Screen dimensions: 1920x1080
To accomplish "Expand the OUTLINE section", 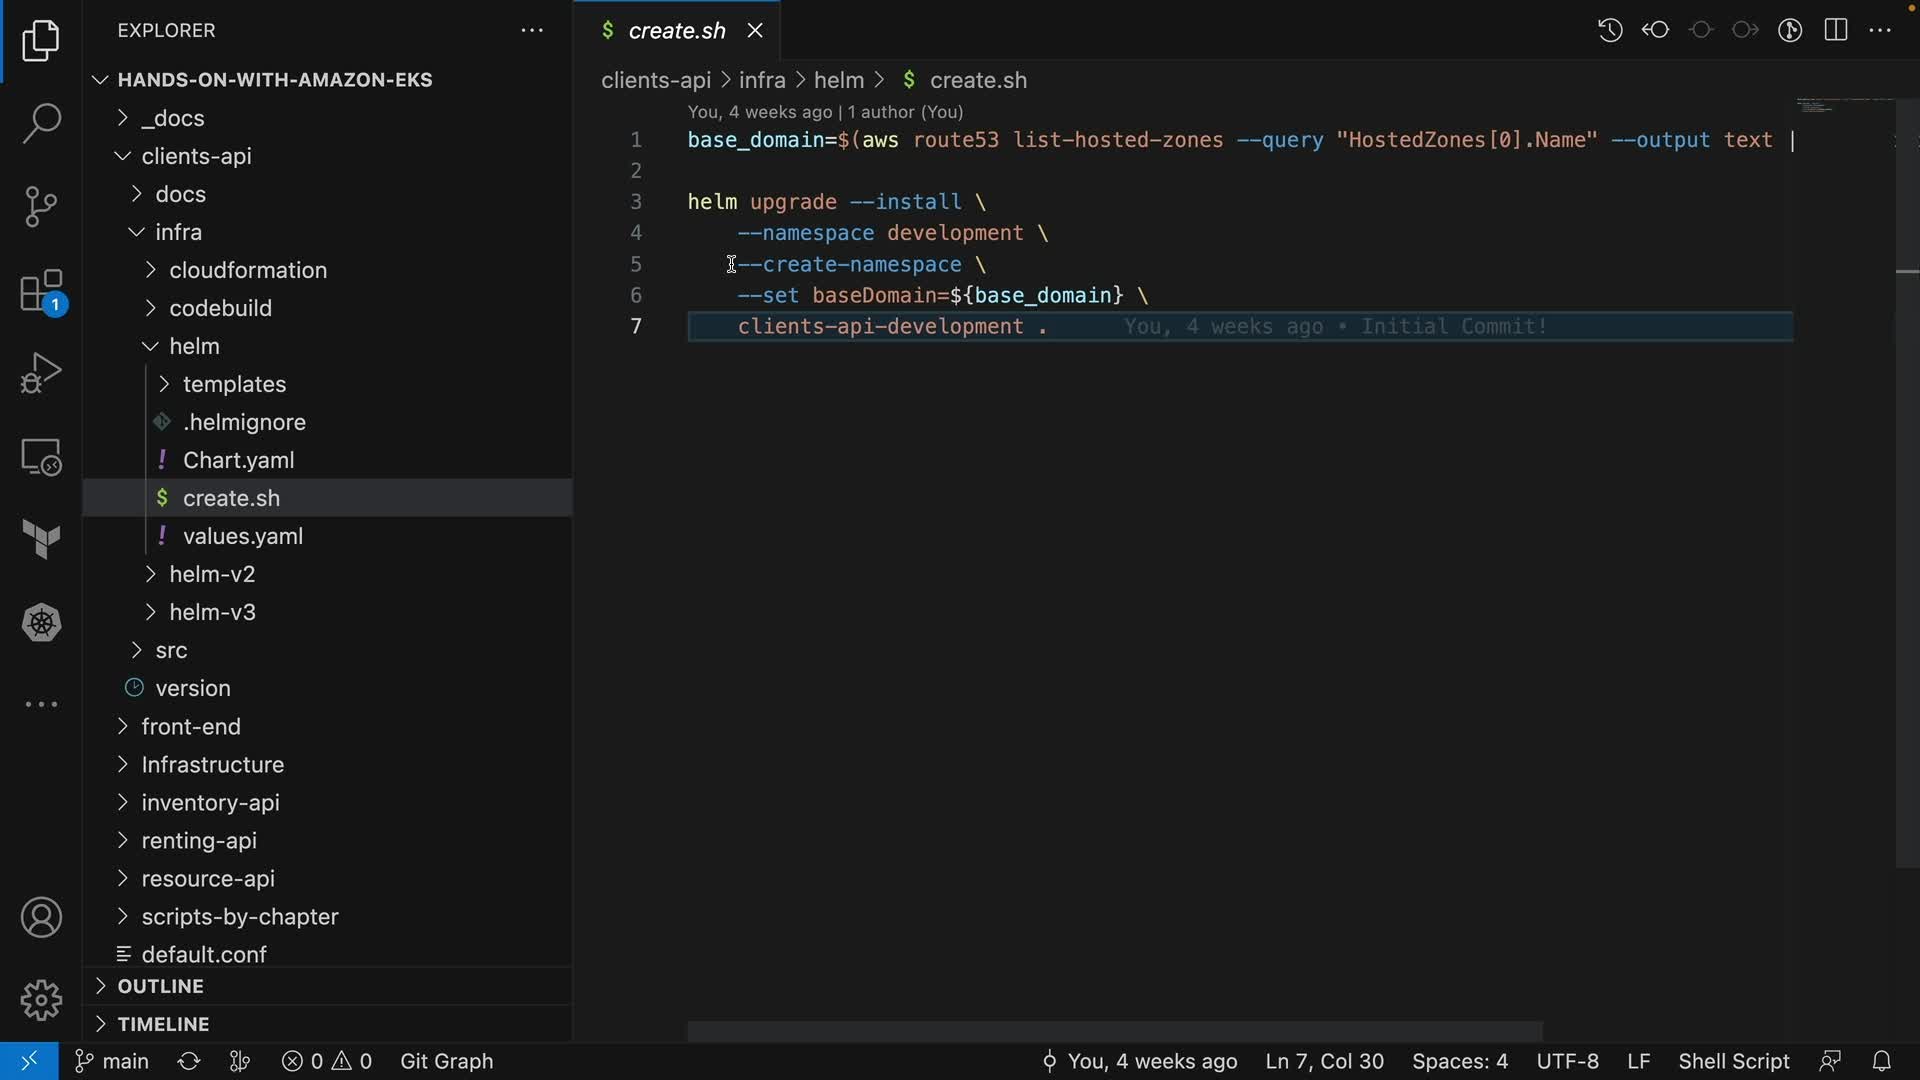I will (x=160, y=986).
